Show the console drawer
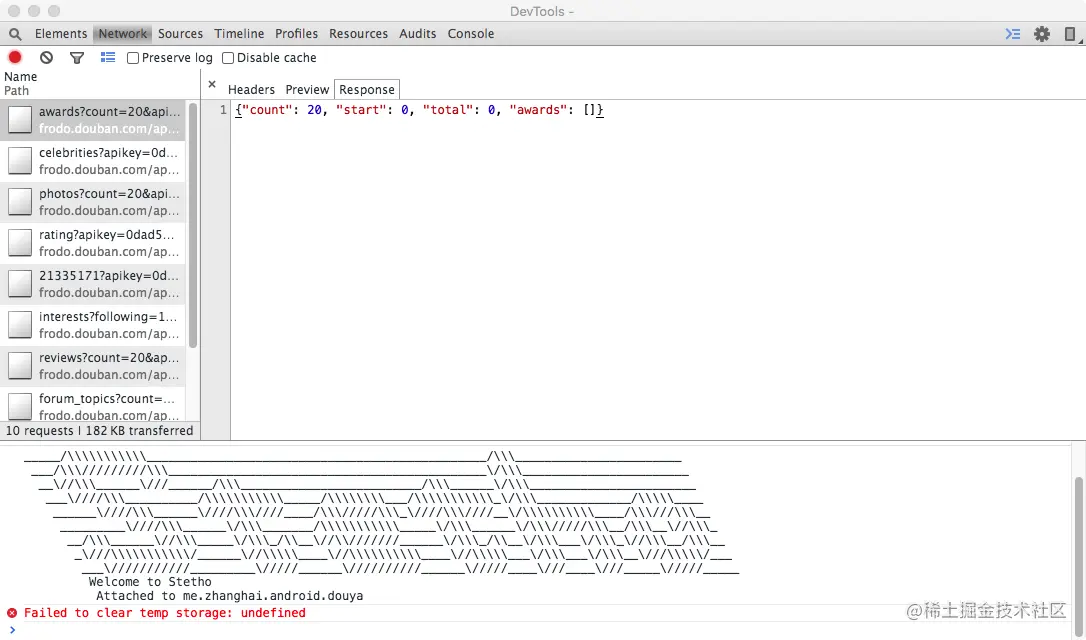The height and width of the screenshot is (640, 1086). [x=1012, y=34]
